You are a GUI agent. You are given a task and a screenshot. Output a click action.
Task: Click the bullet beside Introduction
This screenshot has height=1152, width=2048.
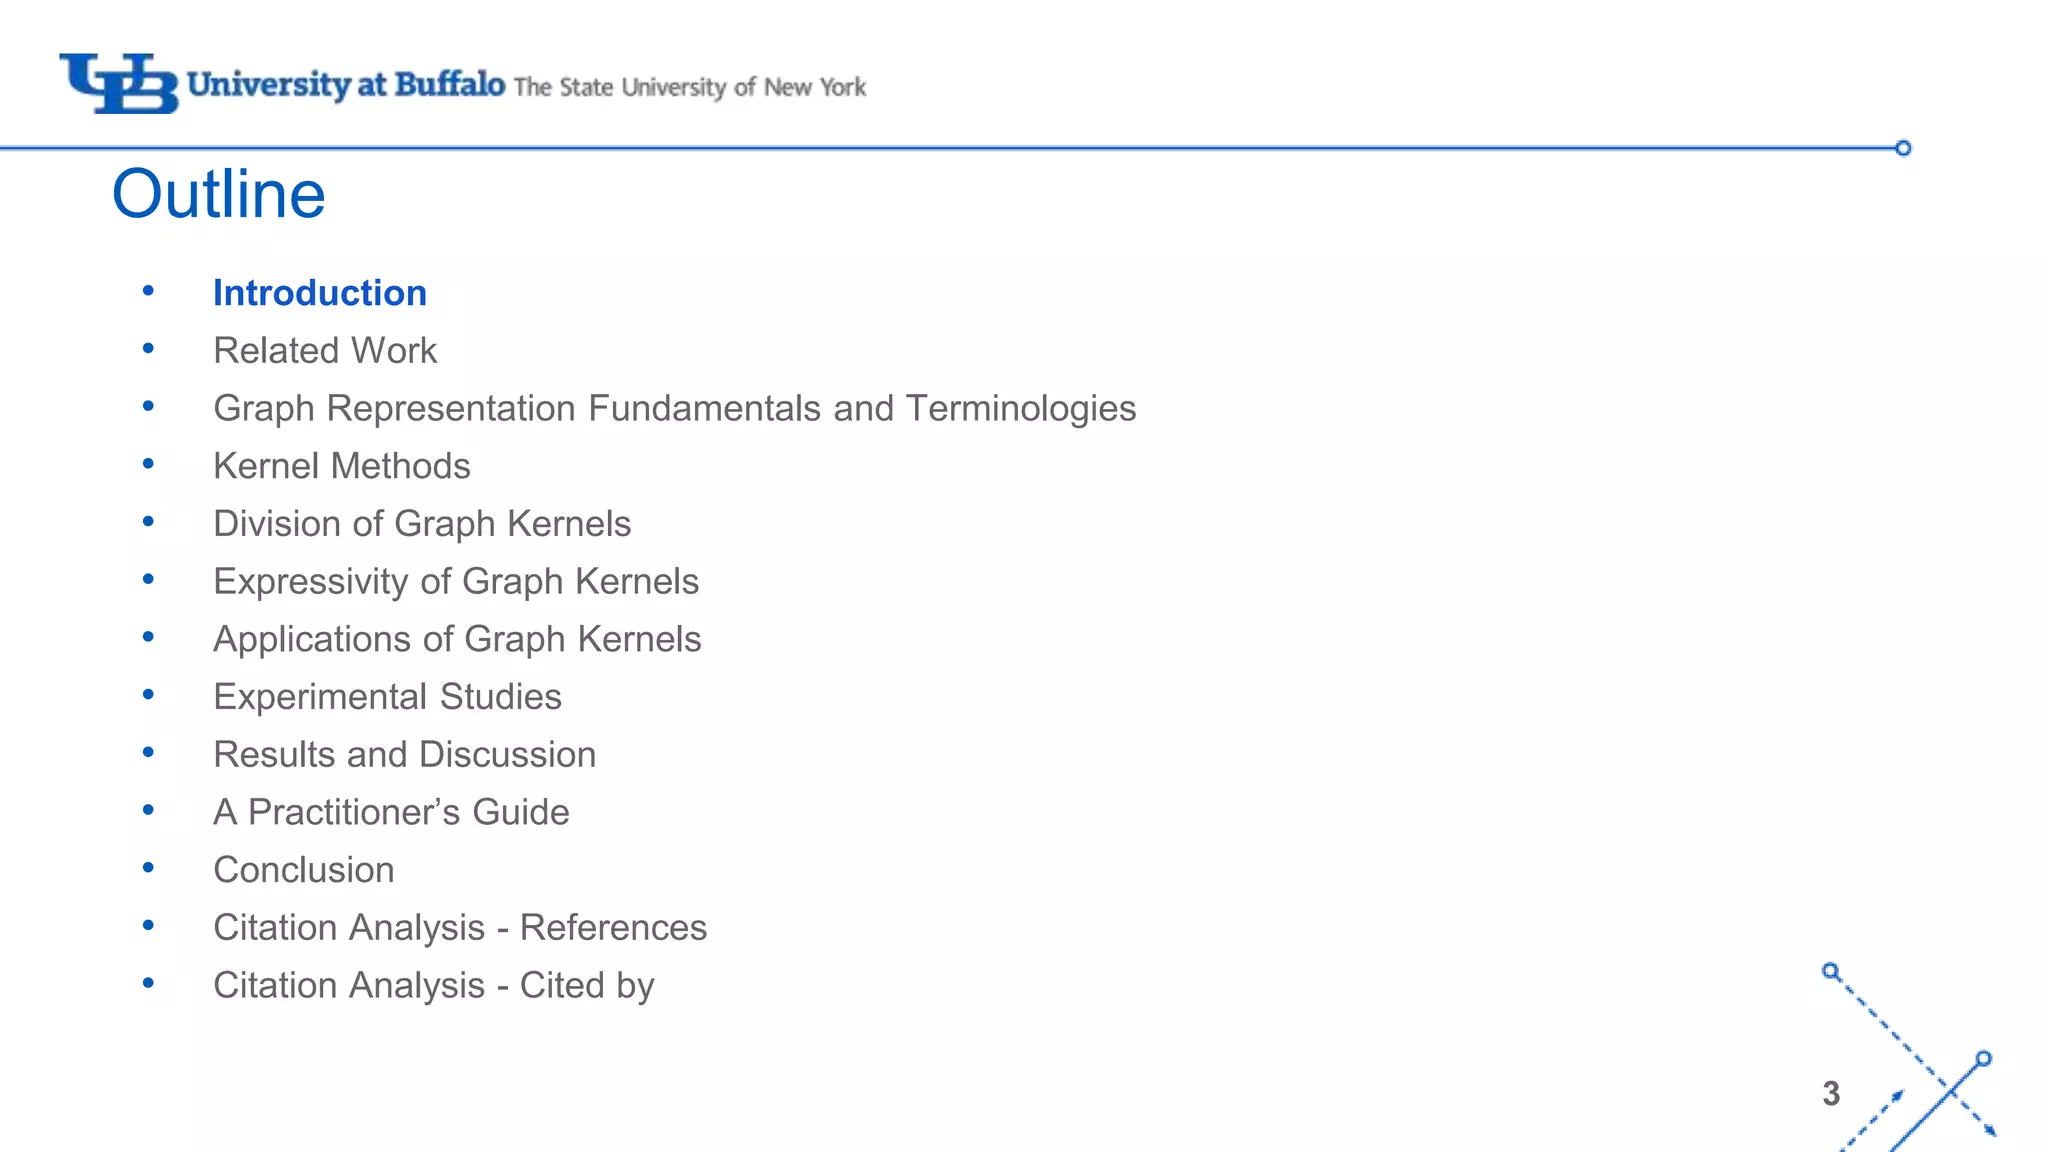(148, 291)
